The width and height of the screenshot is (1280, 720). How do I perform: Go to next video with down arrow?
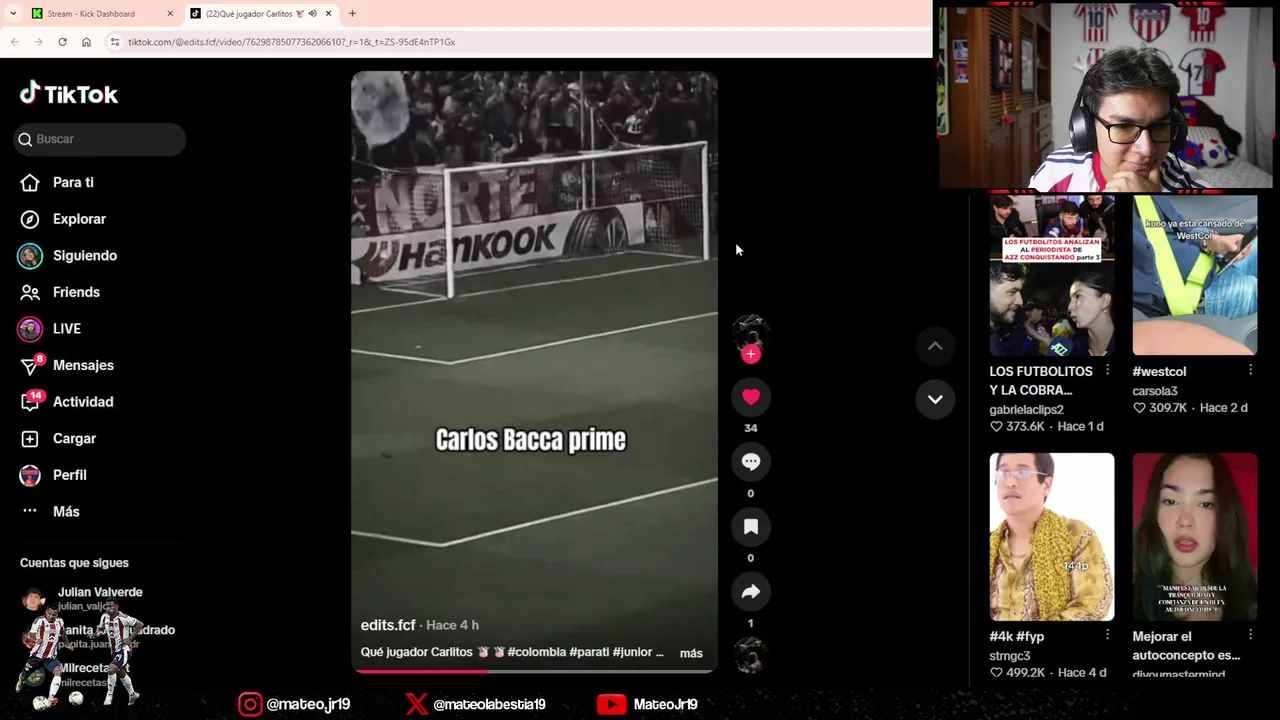tap(935, 399)
